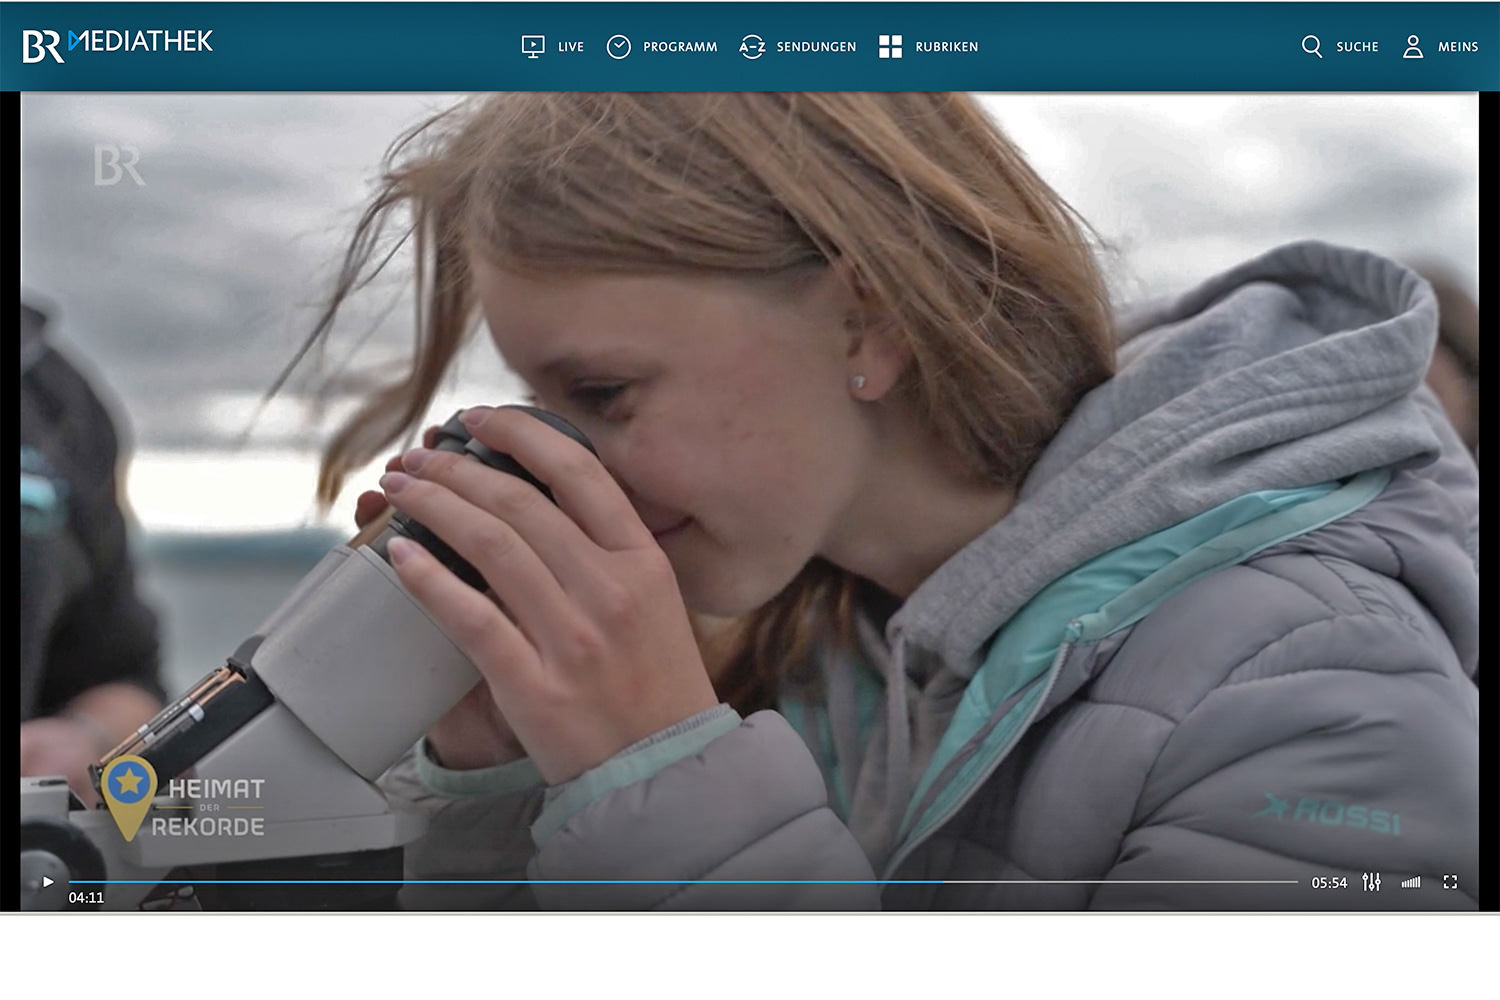
Task: Expand the RUBRIKEN categories menu
Action: tap(947, 47)
